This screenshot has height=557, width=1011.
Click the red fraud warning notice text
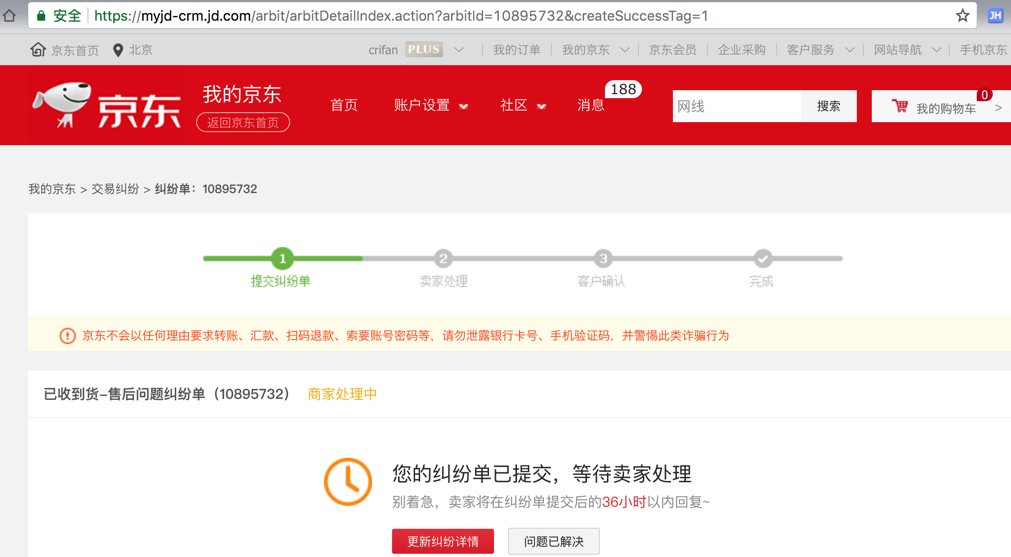[x=406, y=336]
